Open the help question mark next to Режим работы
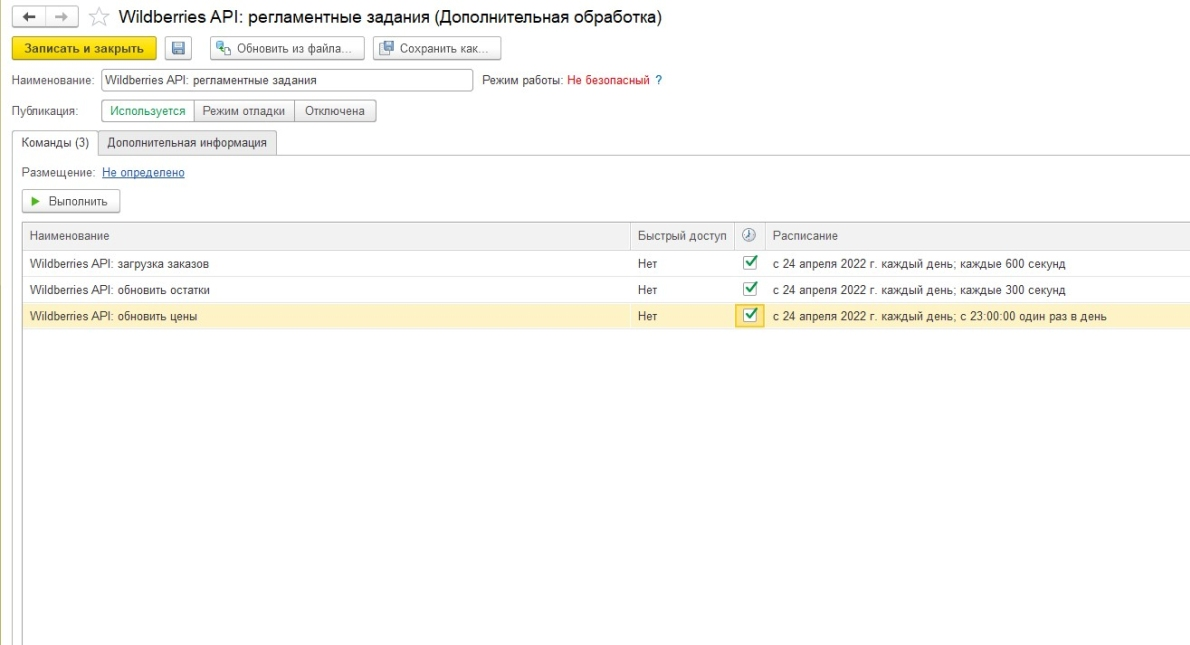This screenshot has height=645, width=1190. (x=659, y=80)
